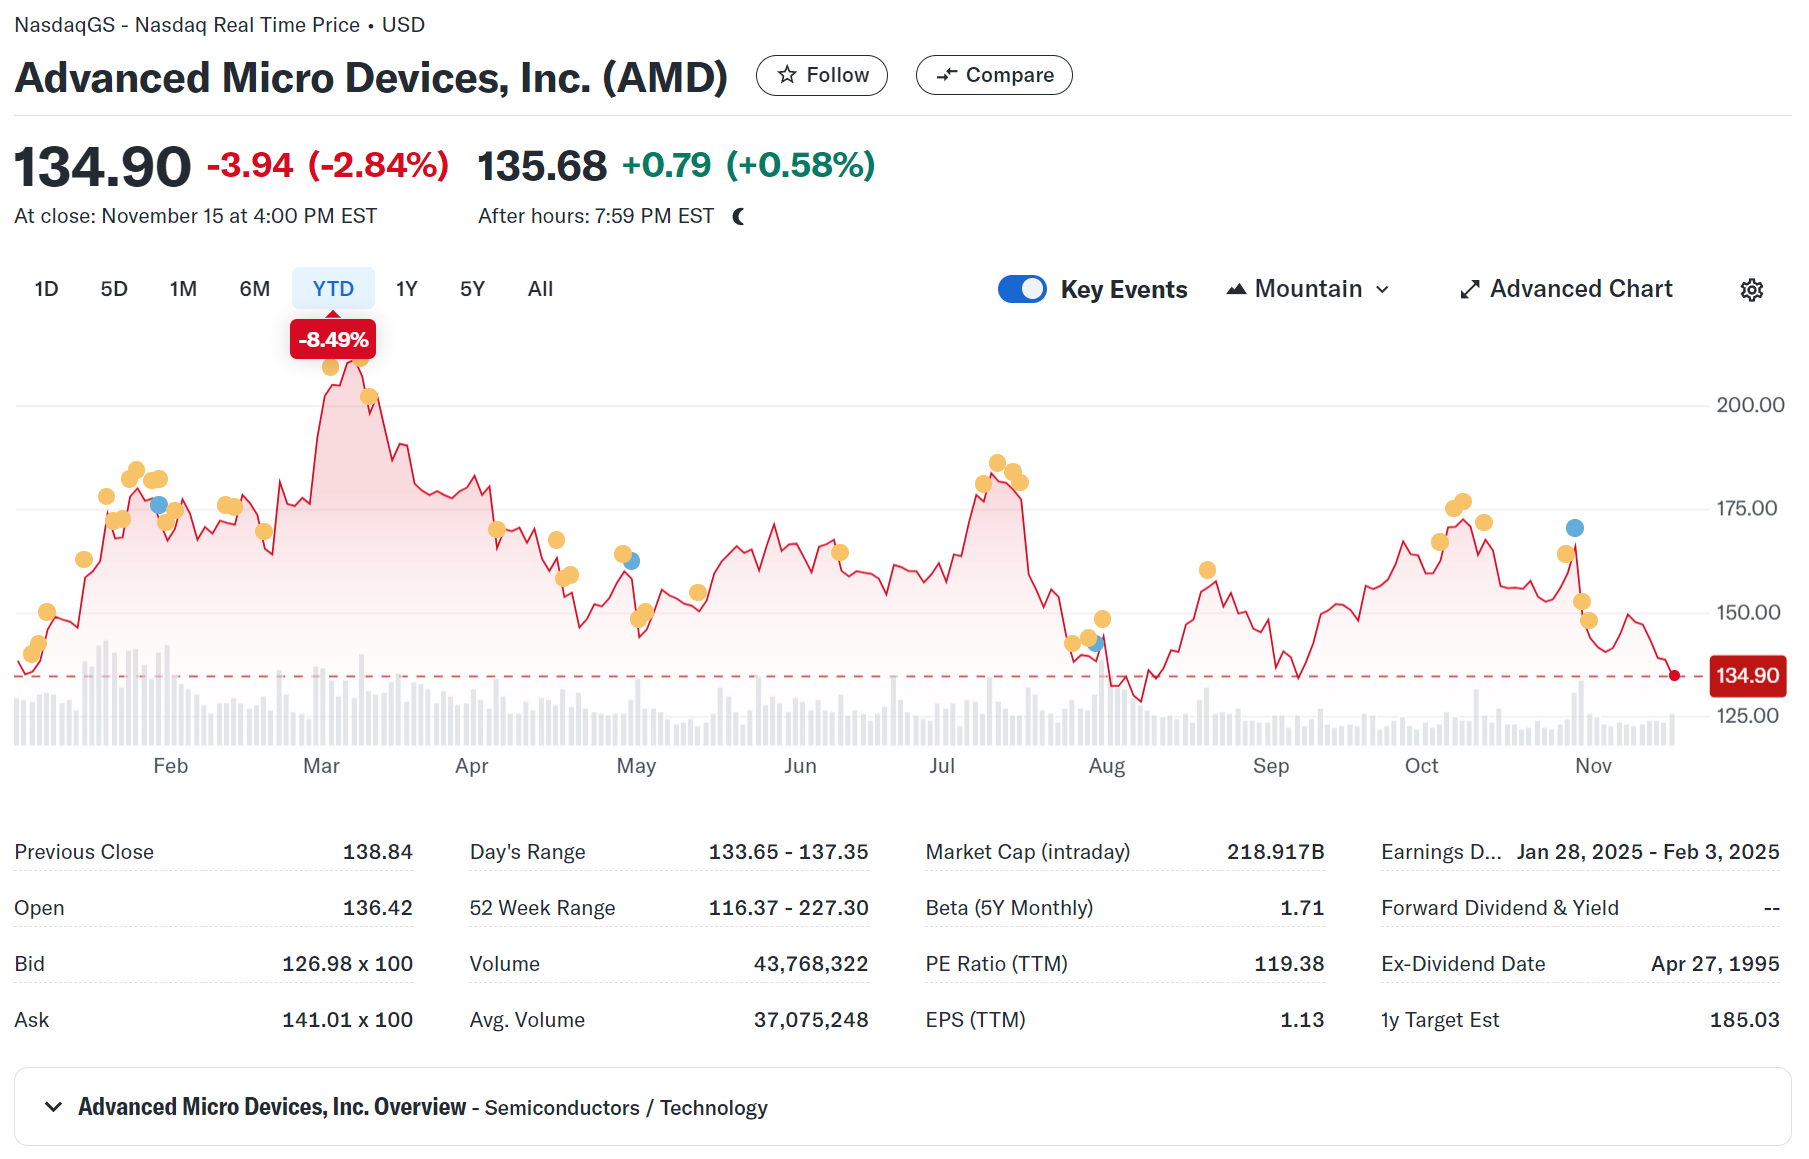Click the after hours price 135.68
The width and height of the screenshot is (1809, 1159).
coord(542,166)
